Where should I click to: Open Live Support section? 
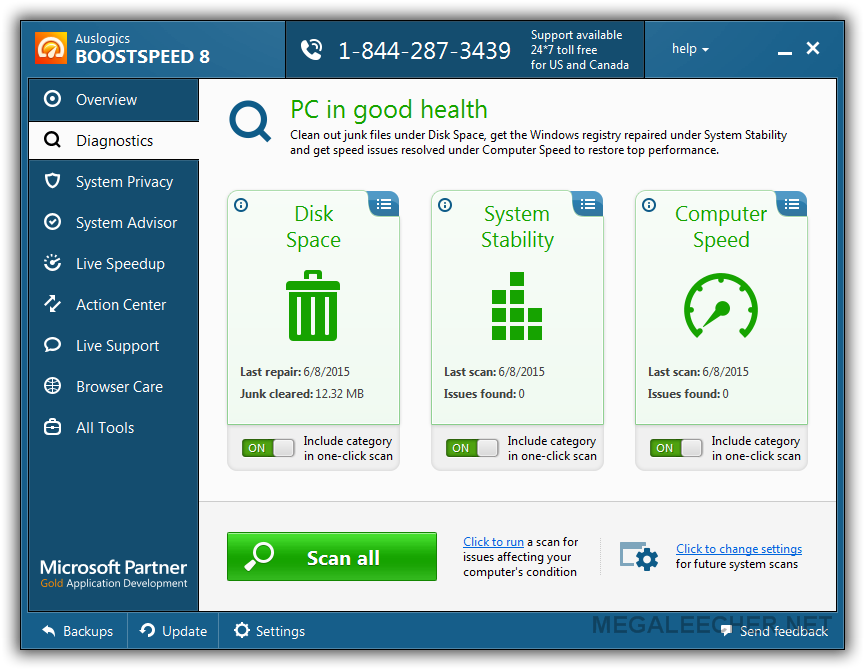(114, 345)
